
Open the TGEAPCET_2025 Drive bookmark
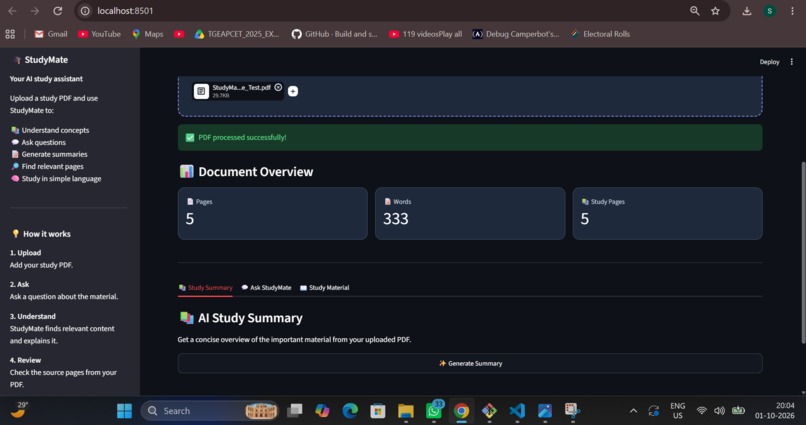237,34
